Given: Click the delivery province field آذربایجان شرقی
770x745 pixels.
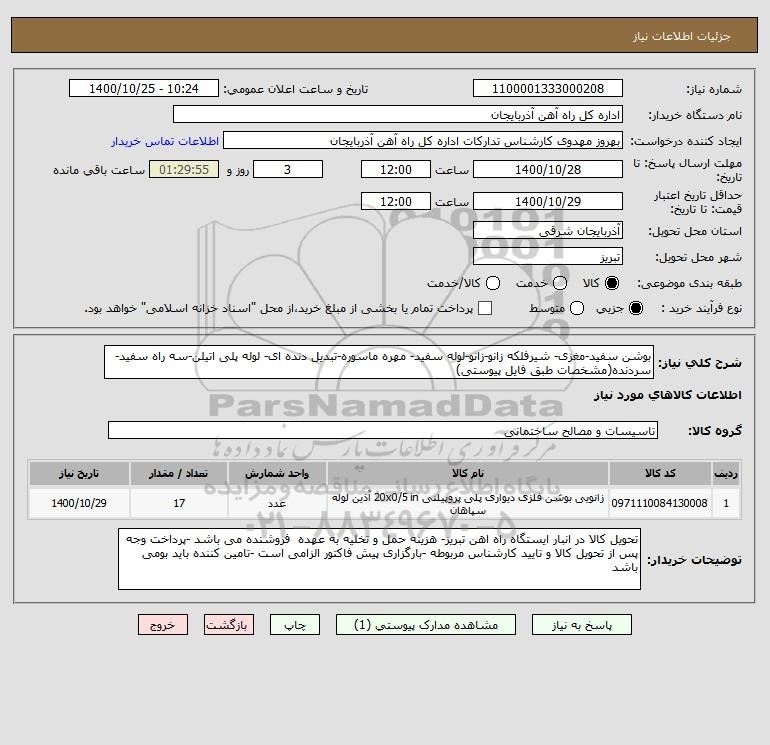Looking at the screenshot, I should tap(548, 230).
